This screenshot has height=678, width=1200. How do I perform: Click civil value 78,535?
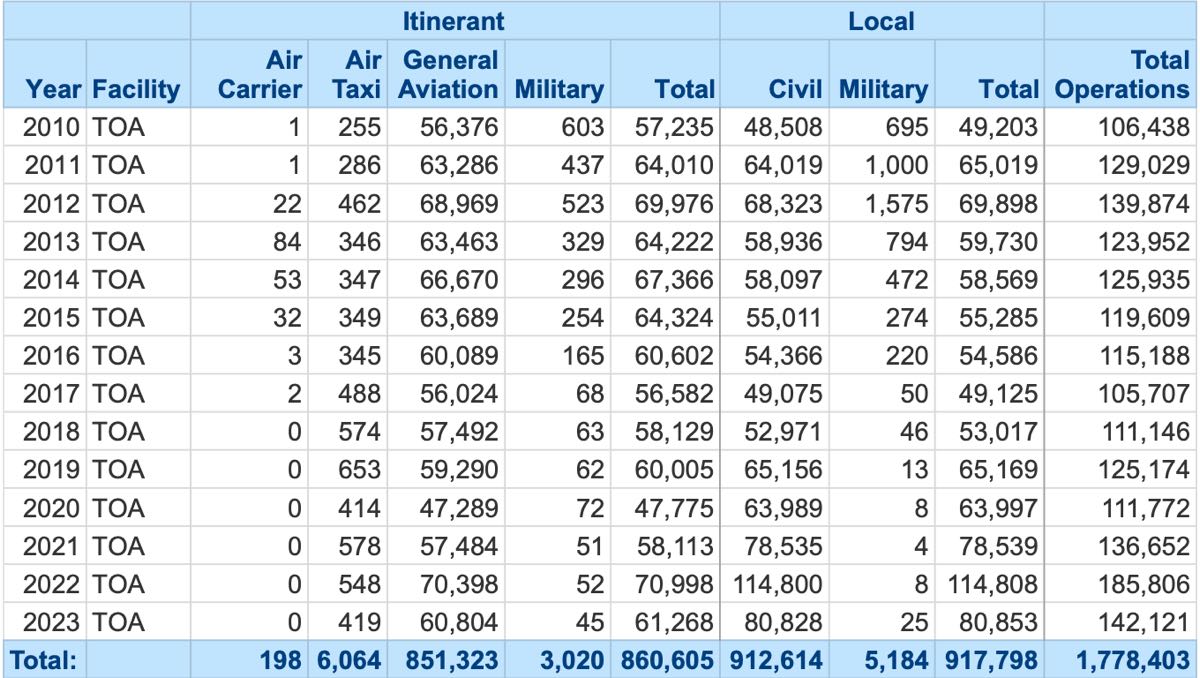(786, 544)
